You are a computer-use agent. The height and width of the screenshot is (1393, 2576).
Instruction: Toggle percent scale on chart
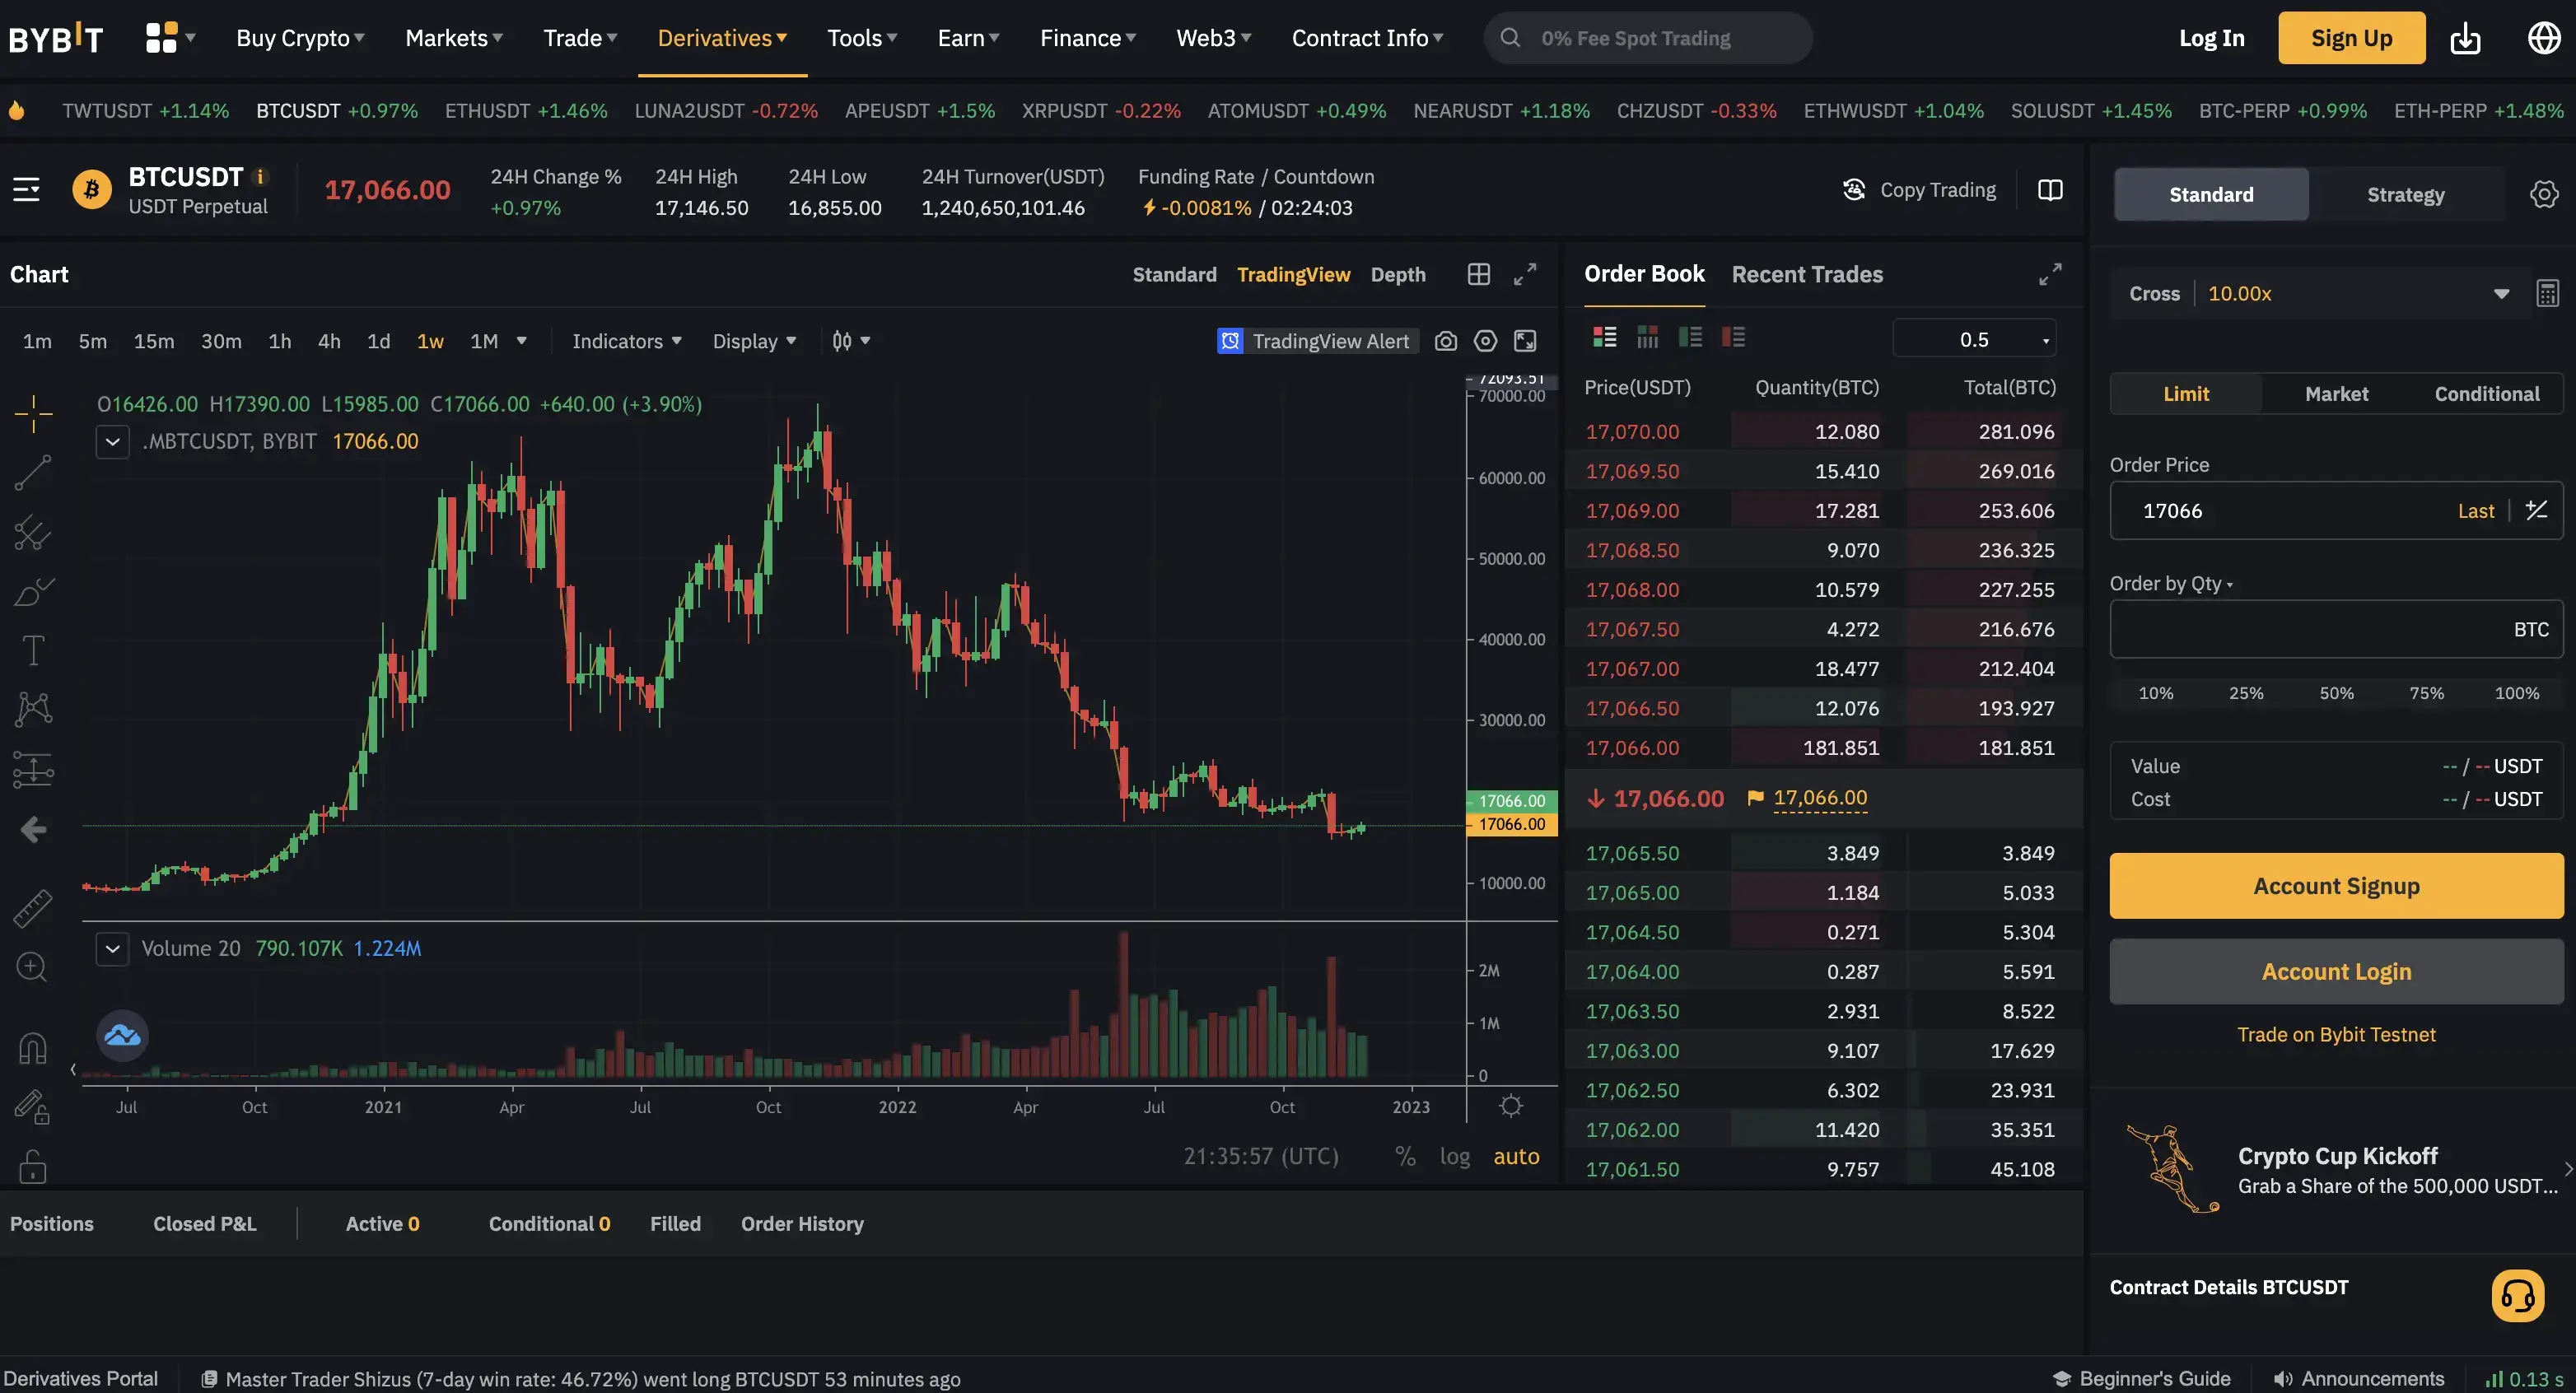pos(1405,1156)
